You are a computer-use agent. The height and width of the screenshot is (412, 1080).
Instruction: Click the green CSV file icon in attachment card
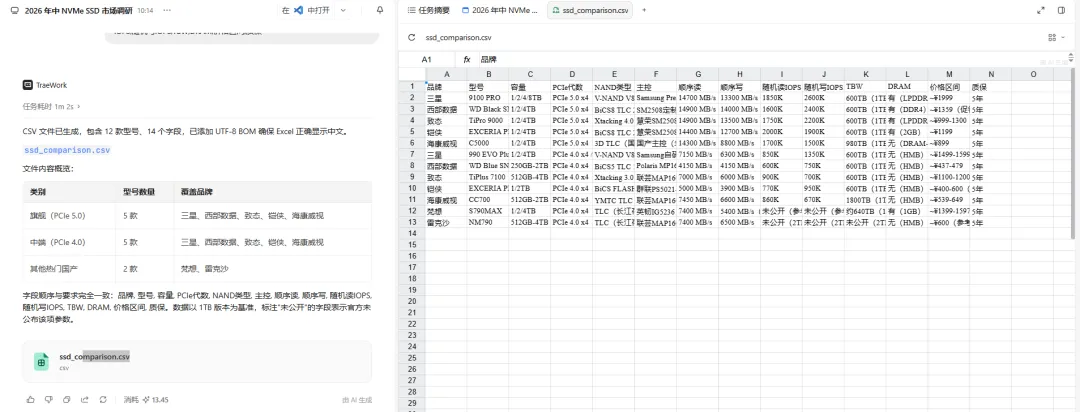point(41,361)
